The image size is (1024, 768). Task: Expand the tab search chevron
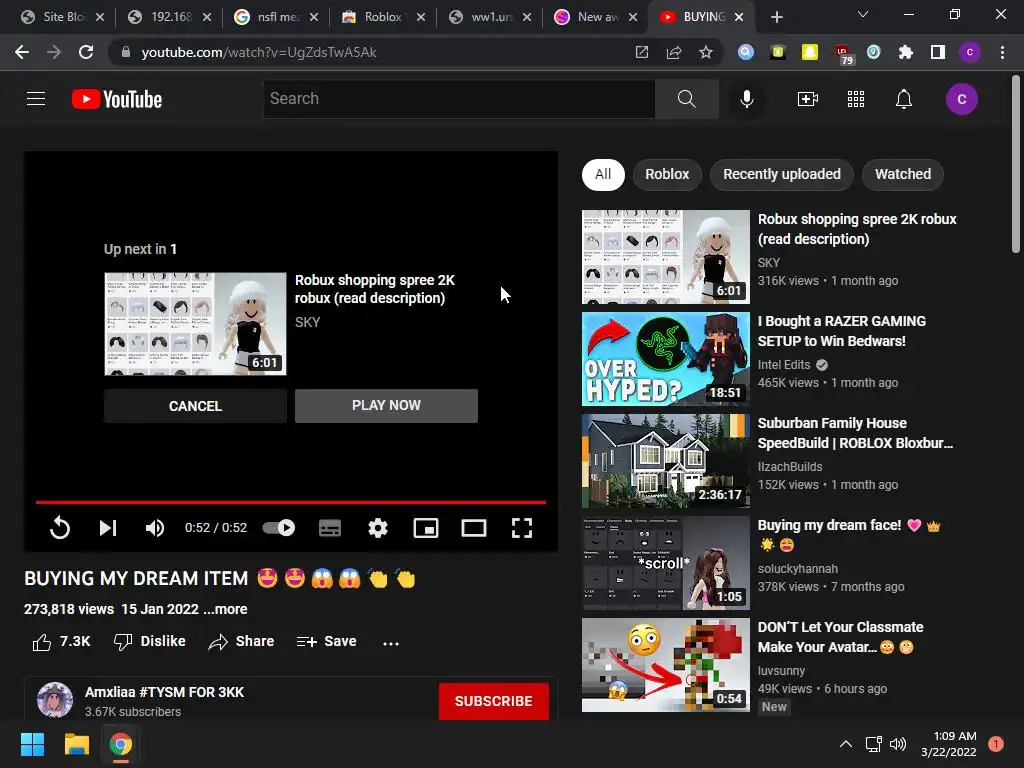pyautogui.click(x=863, y=14)
